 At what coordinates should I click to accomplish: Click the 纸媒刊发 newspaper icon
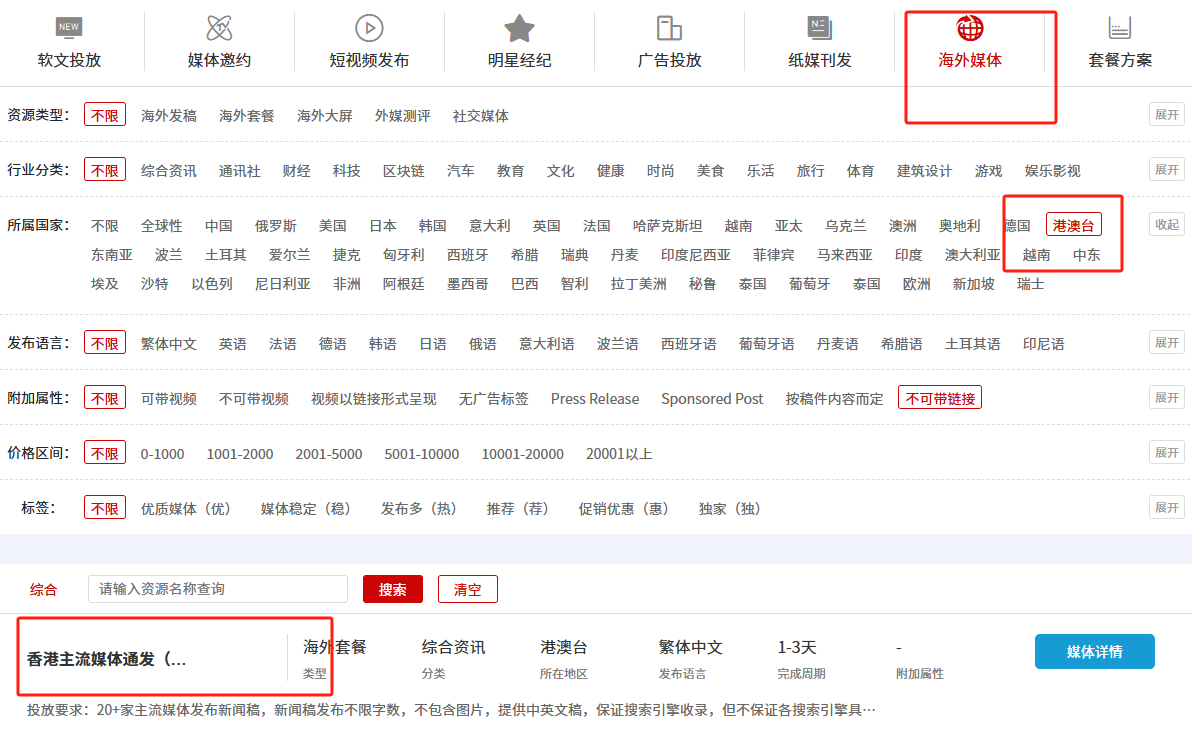(820, 27)
